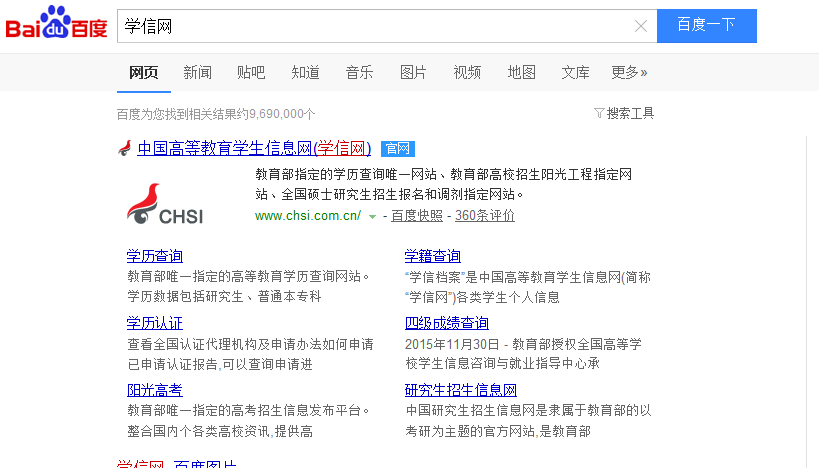The image size is (819, 468).
Task: Open the 四级成绩查询 sublink
Action: tap(447, 323)
